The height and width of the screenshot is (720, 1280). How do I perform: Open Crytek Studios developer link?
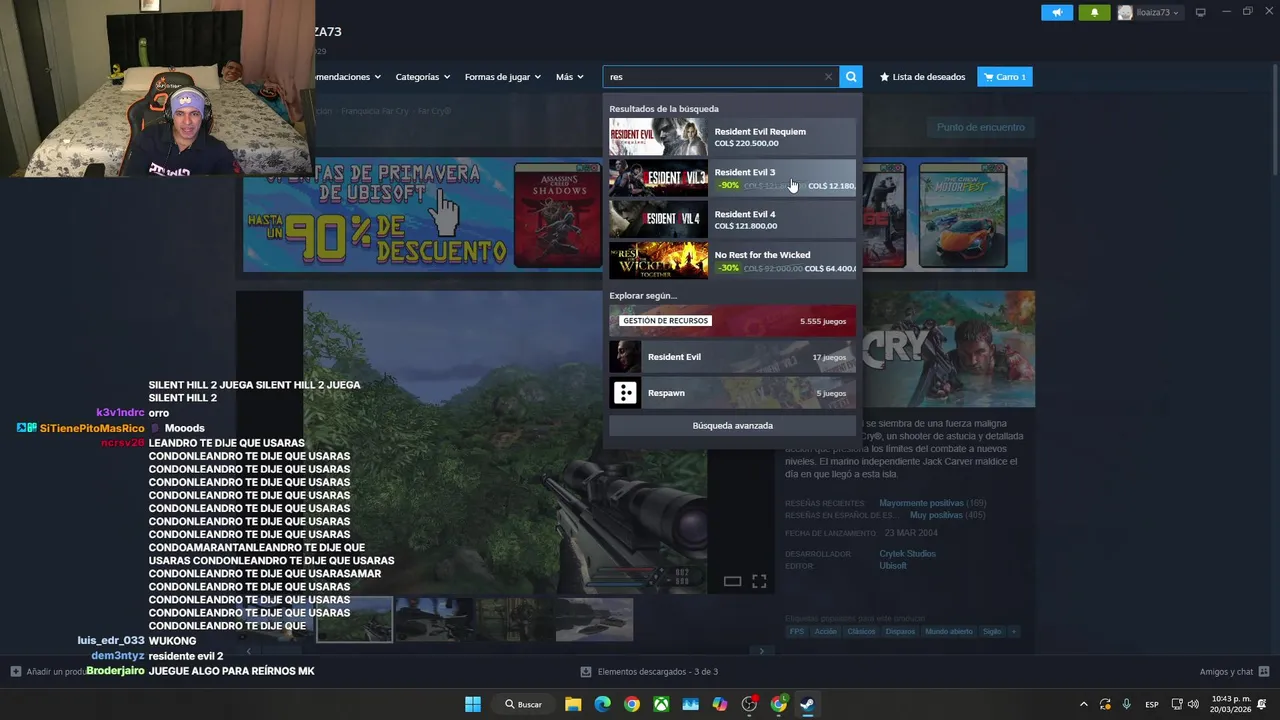[907, 554]
